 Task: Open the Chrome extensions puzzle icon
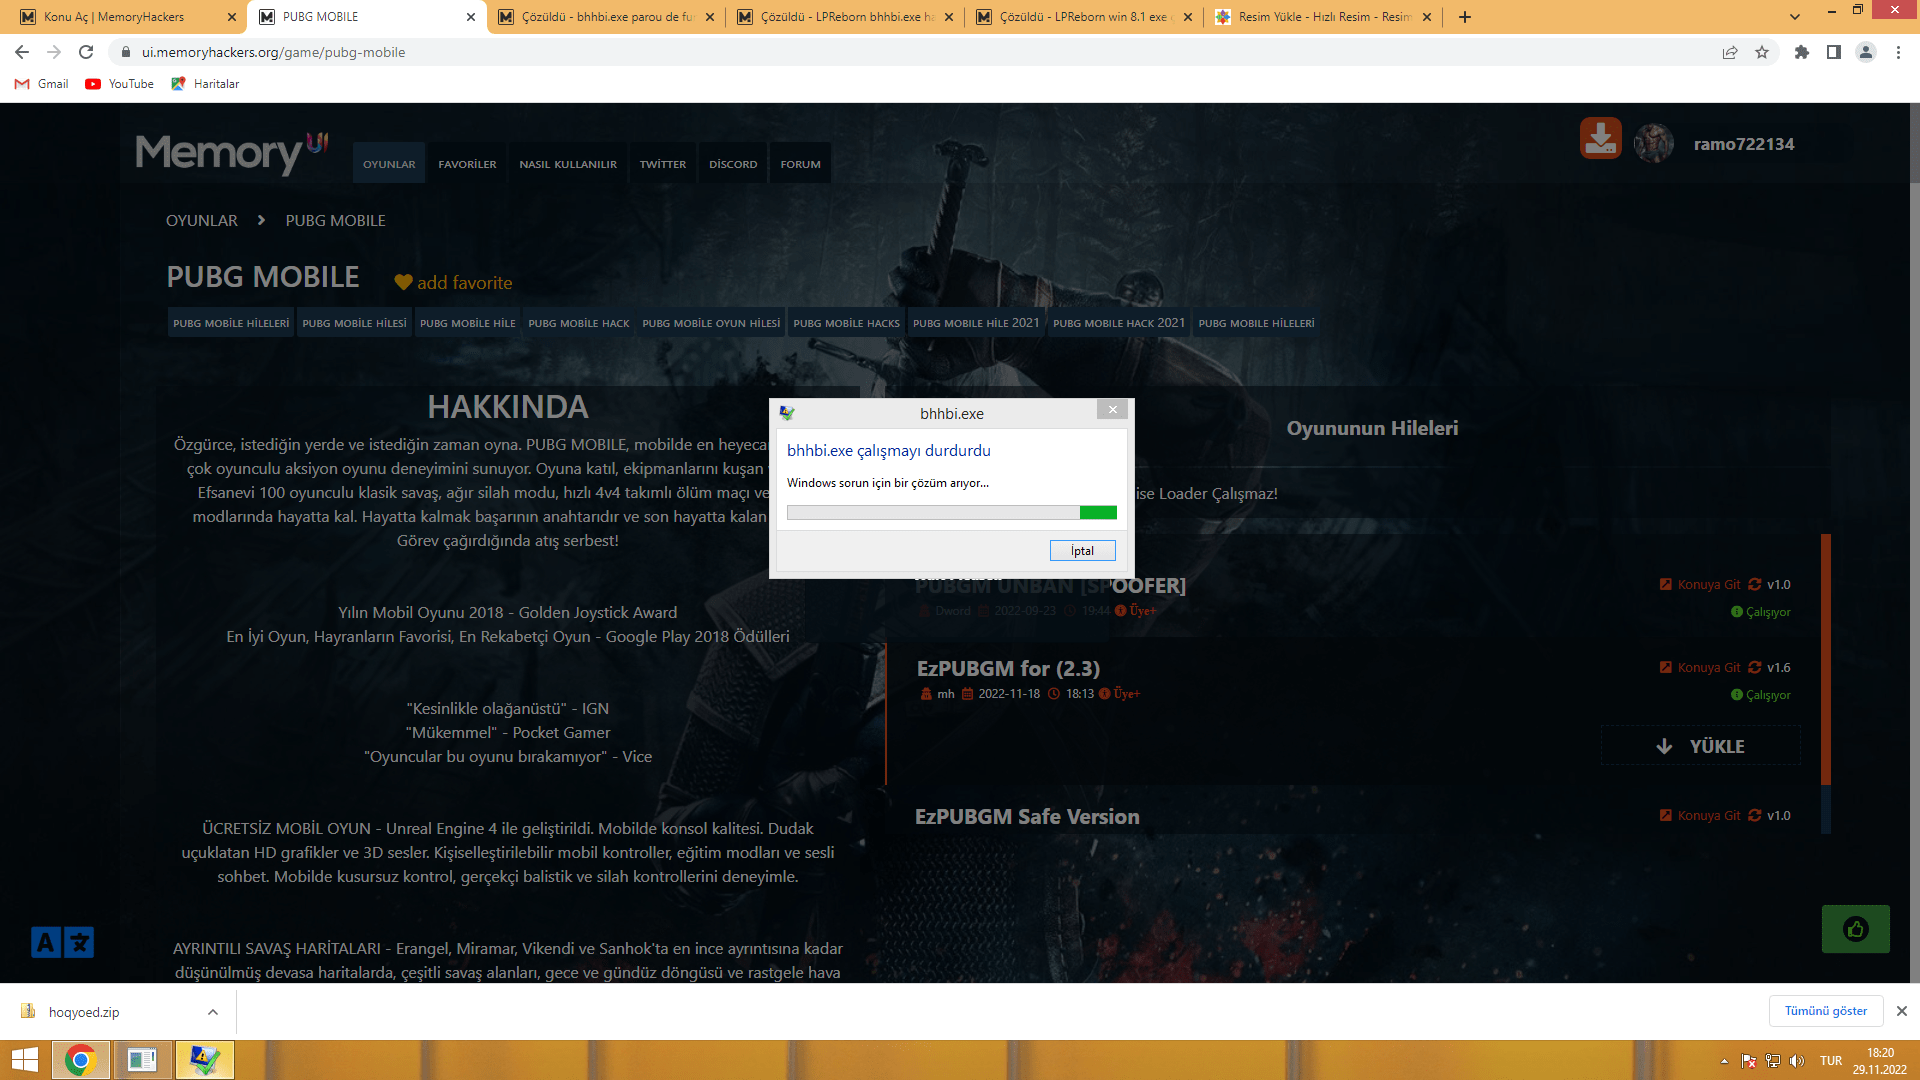1802,52
